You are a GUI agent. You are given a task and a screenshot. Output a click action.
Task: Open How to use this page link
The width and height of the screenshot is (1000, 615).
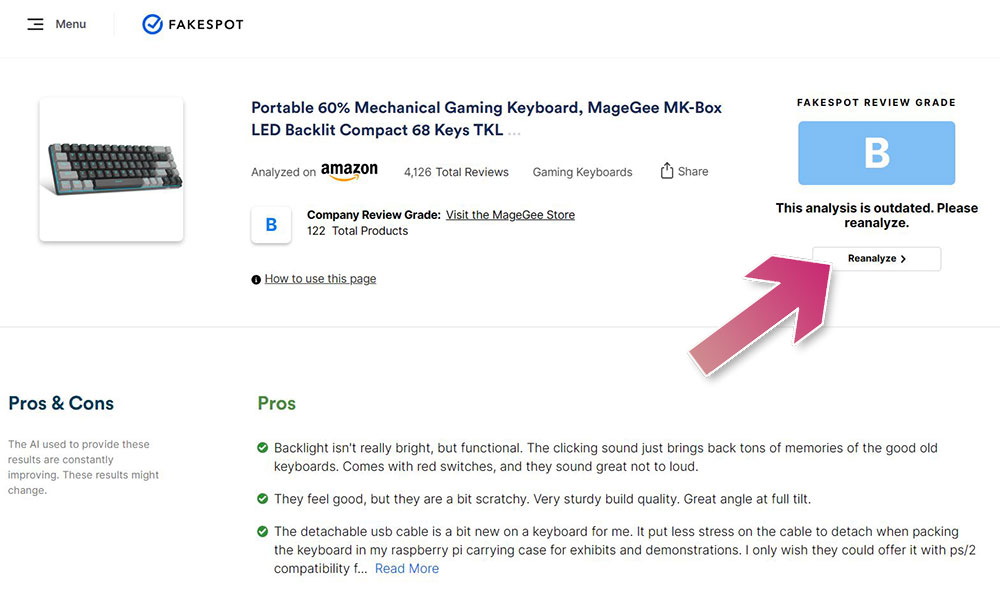(x=320, y=279)
